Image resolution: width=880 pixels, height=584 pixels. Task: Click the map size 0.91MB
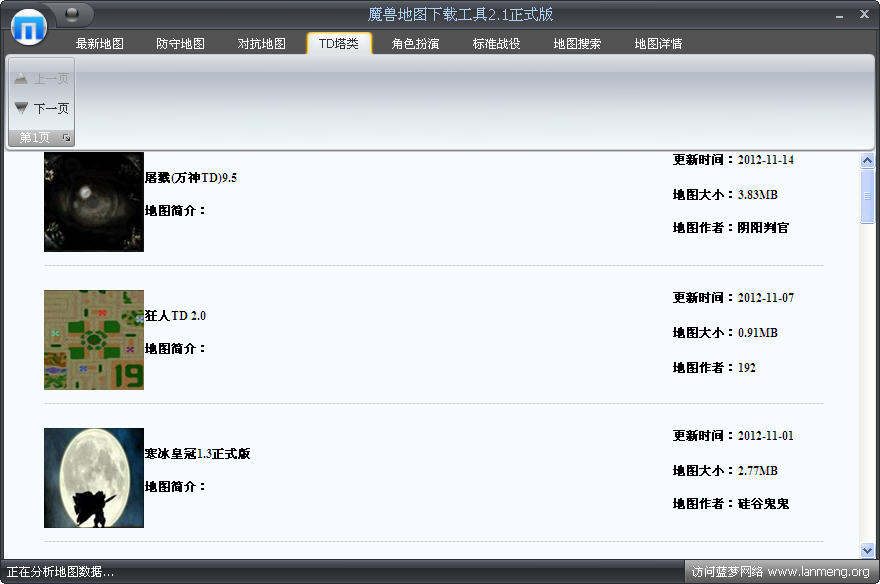click(758, 333)
